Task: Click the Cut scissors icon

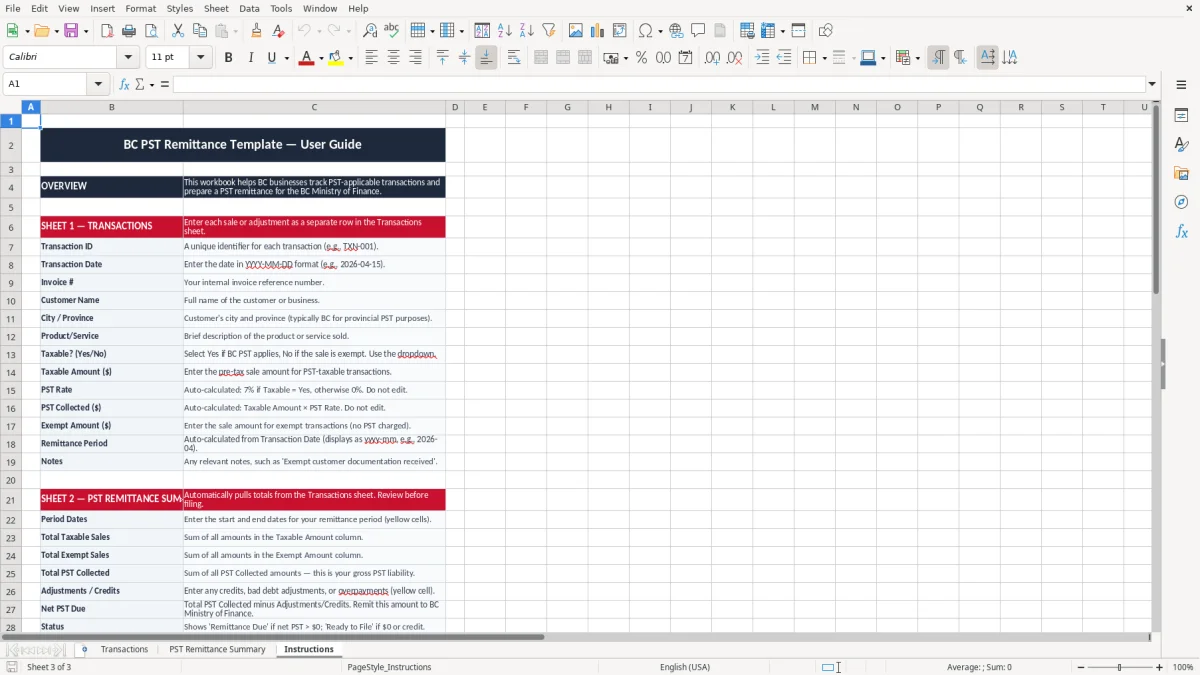Action: pos(178,31)
